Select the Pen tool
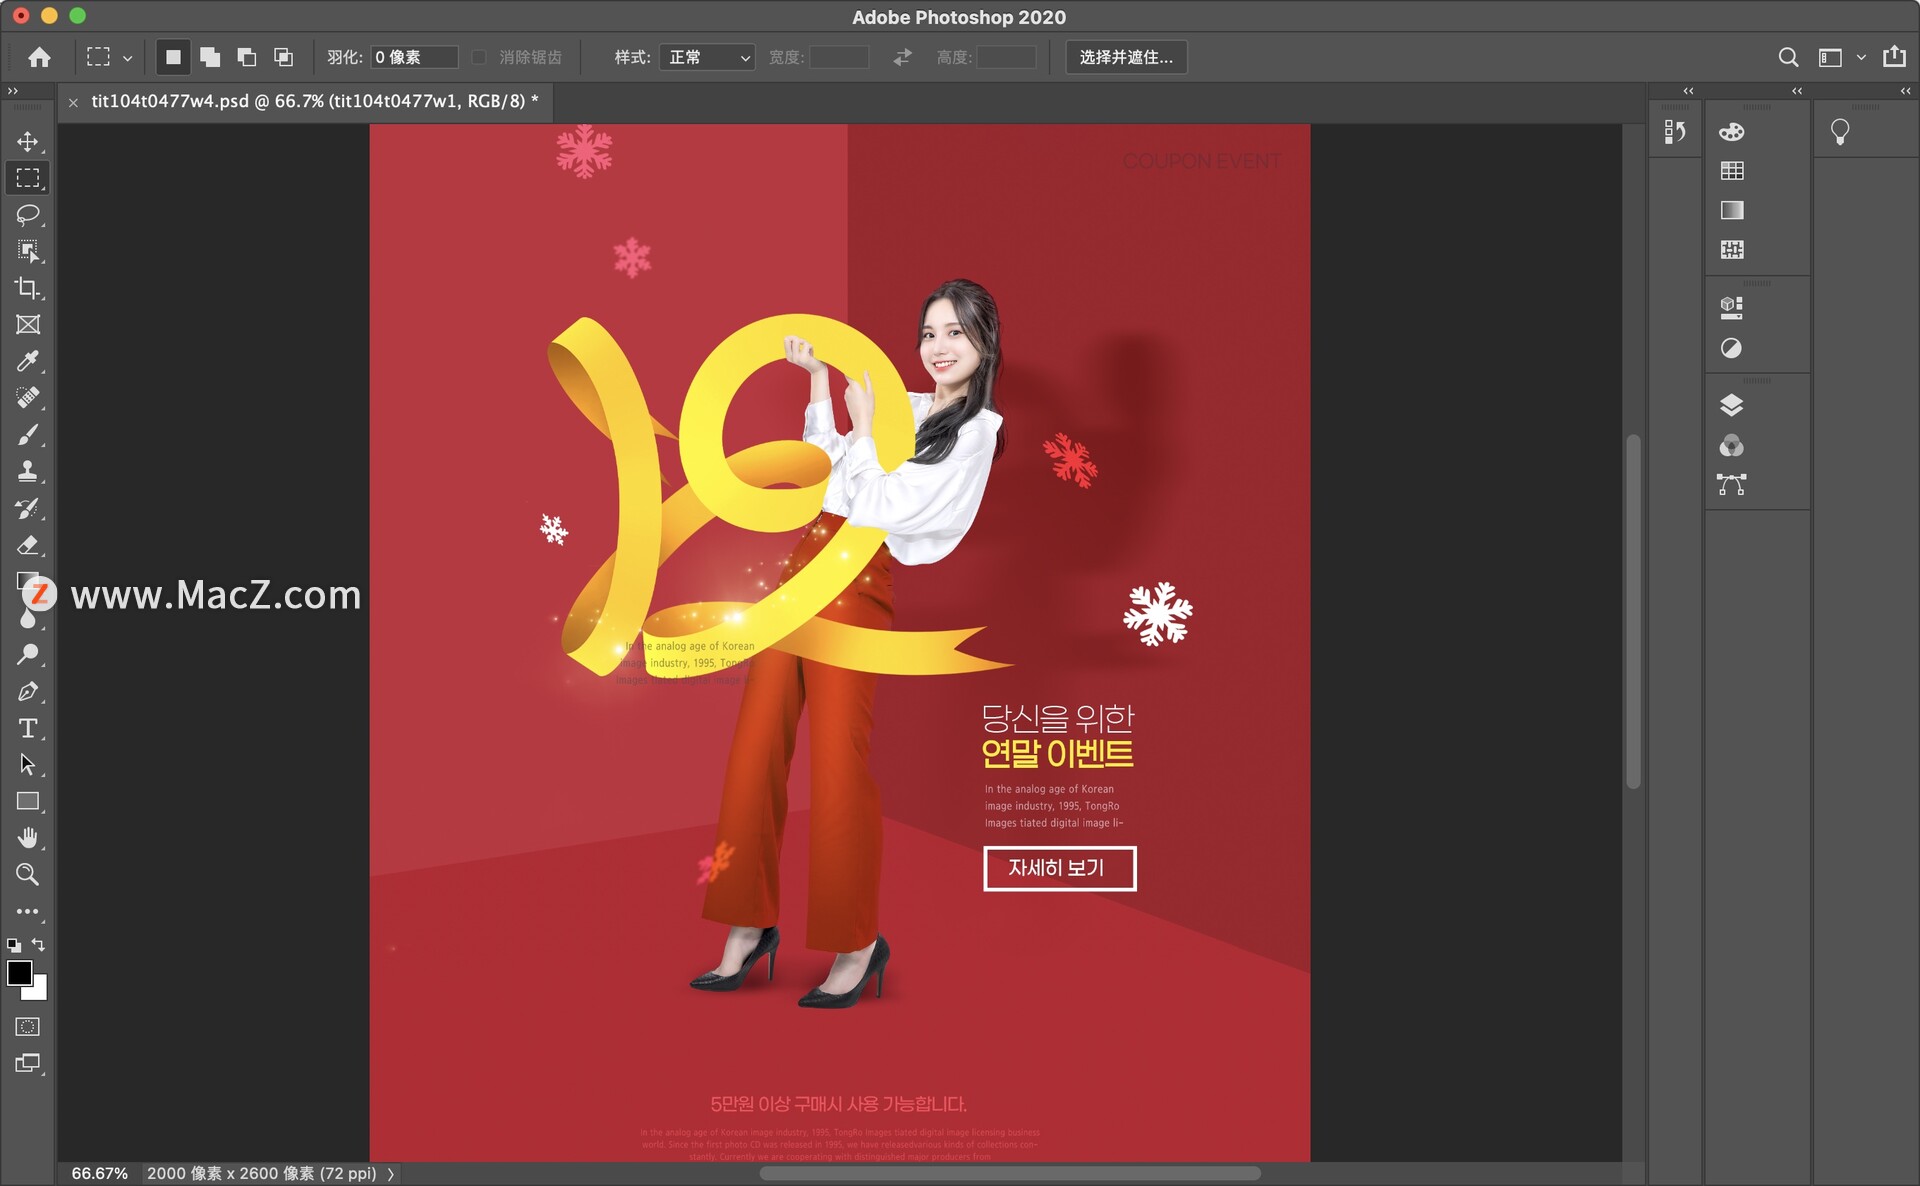Viewport: 1920px width, 1186px height. (28, 691)
